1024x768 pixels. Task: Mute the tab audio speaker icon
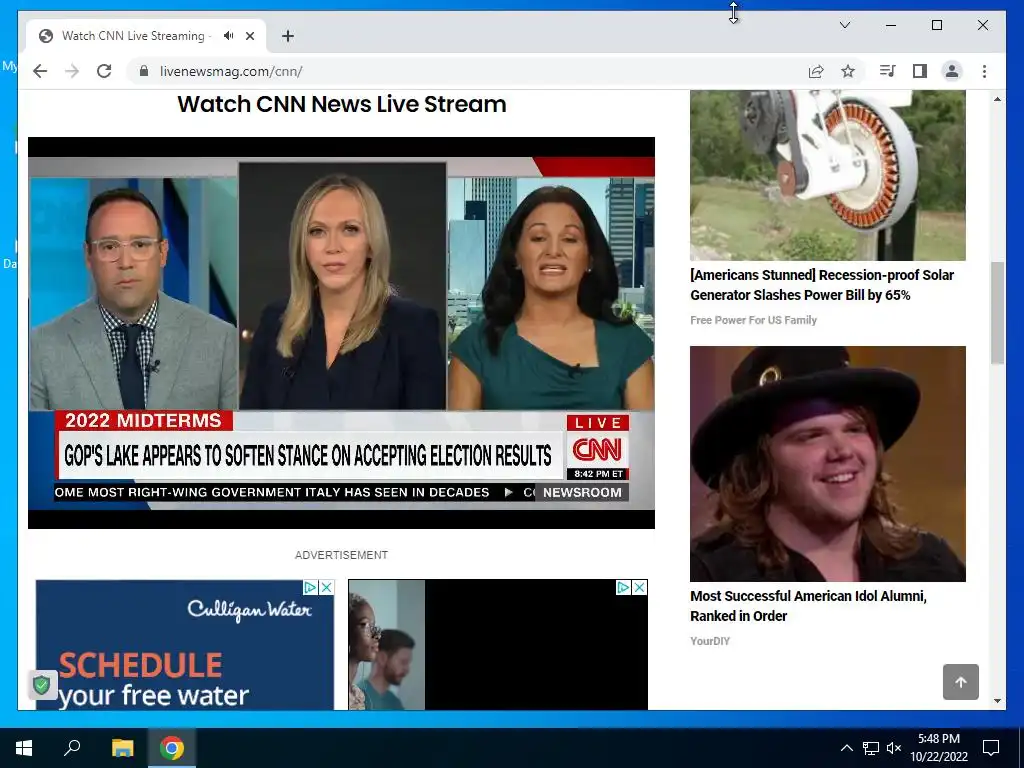coord(228,36)
